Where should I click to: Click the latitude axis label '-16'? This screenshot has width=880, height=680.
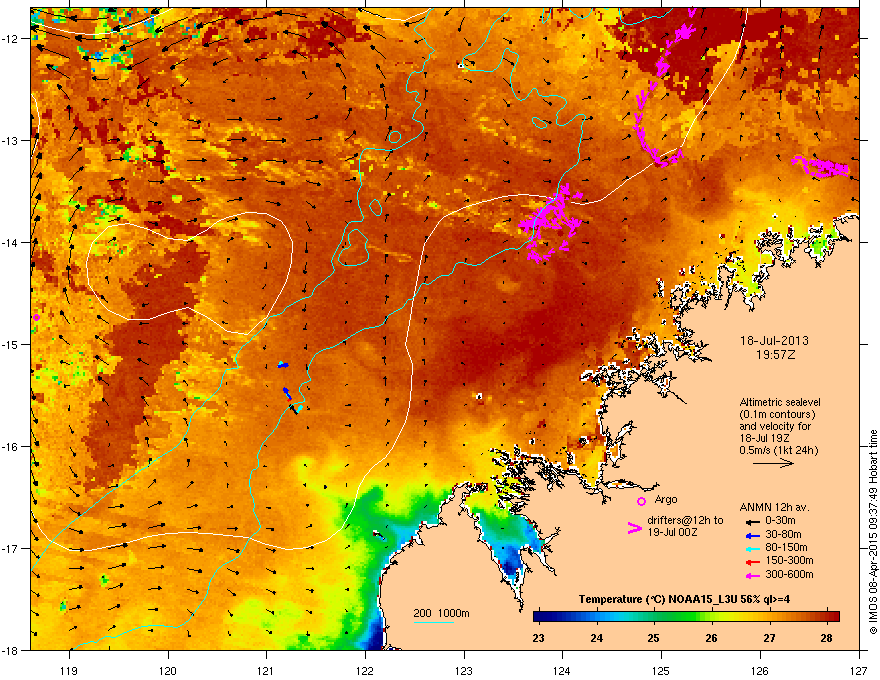[10, 447]
